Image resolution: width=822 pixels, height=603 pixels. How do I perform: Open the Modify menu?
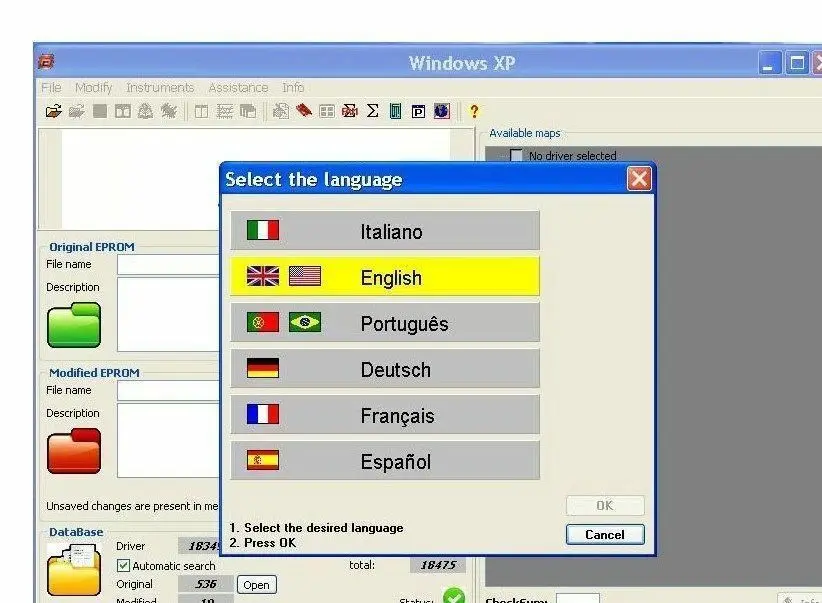pyautogui.click(x=93, y=88)
